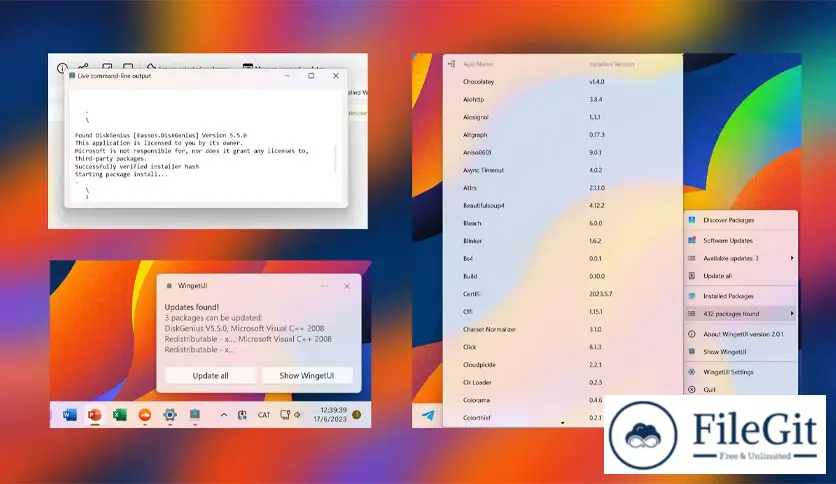Click Show WingetUI in the notification
The height and width of the screenshot is (484, 836).
(x=307, y=375)
